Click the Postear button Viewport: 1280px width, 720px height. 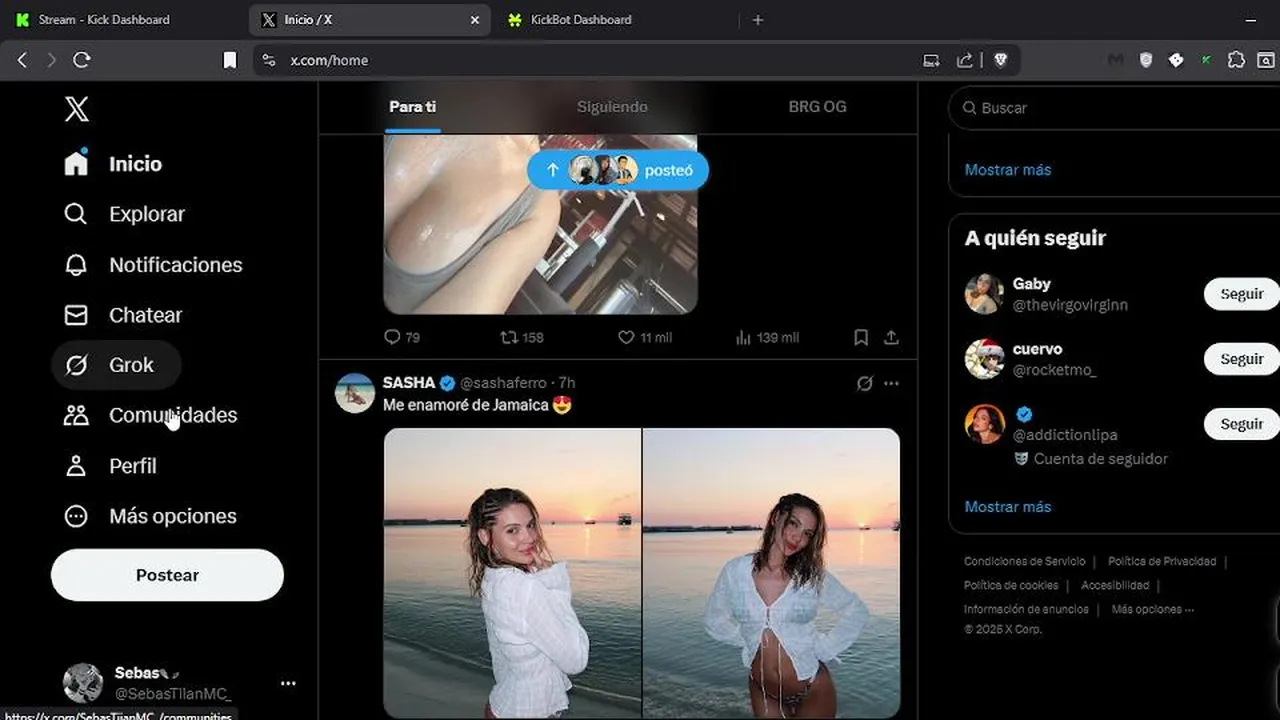tap(167, 575)
